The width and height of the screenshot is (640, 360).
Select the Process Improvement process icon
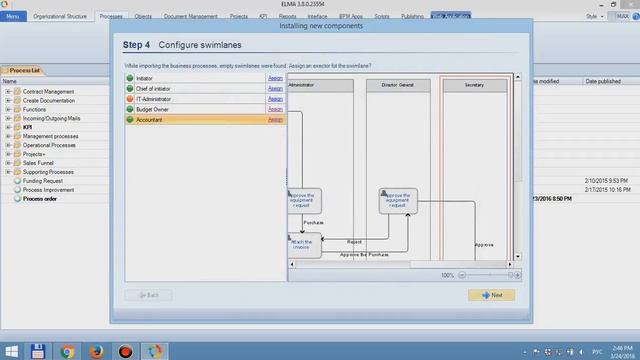pos(18,190)
